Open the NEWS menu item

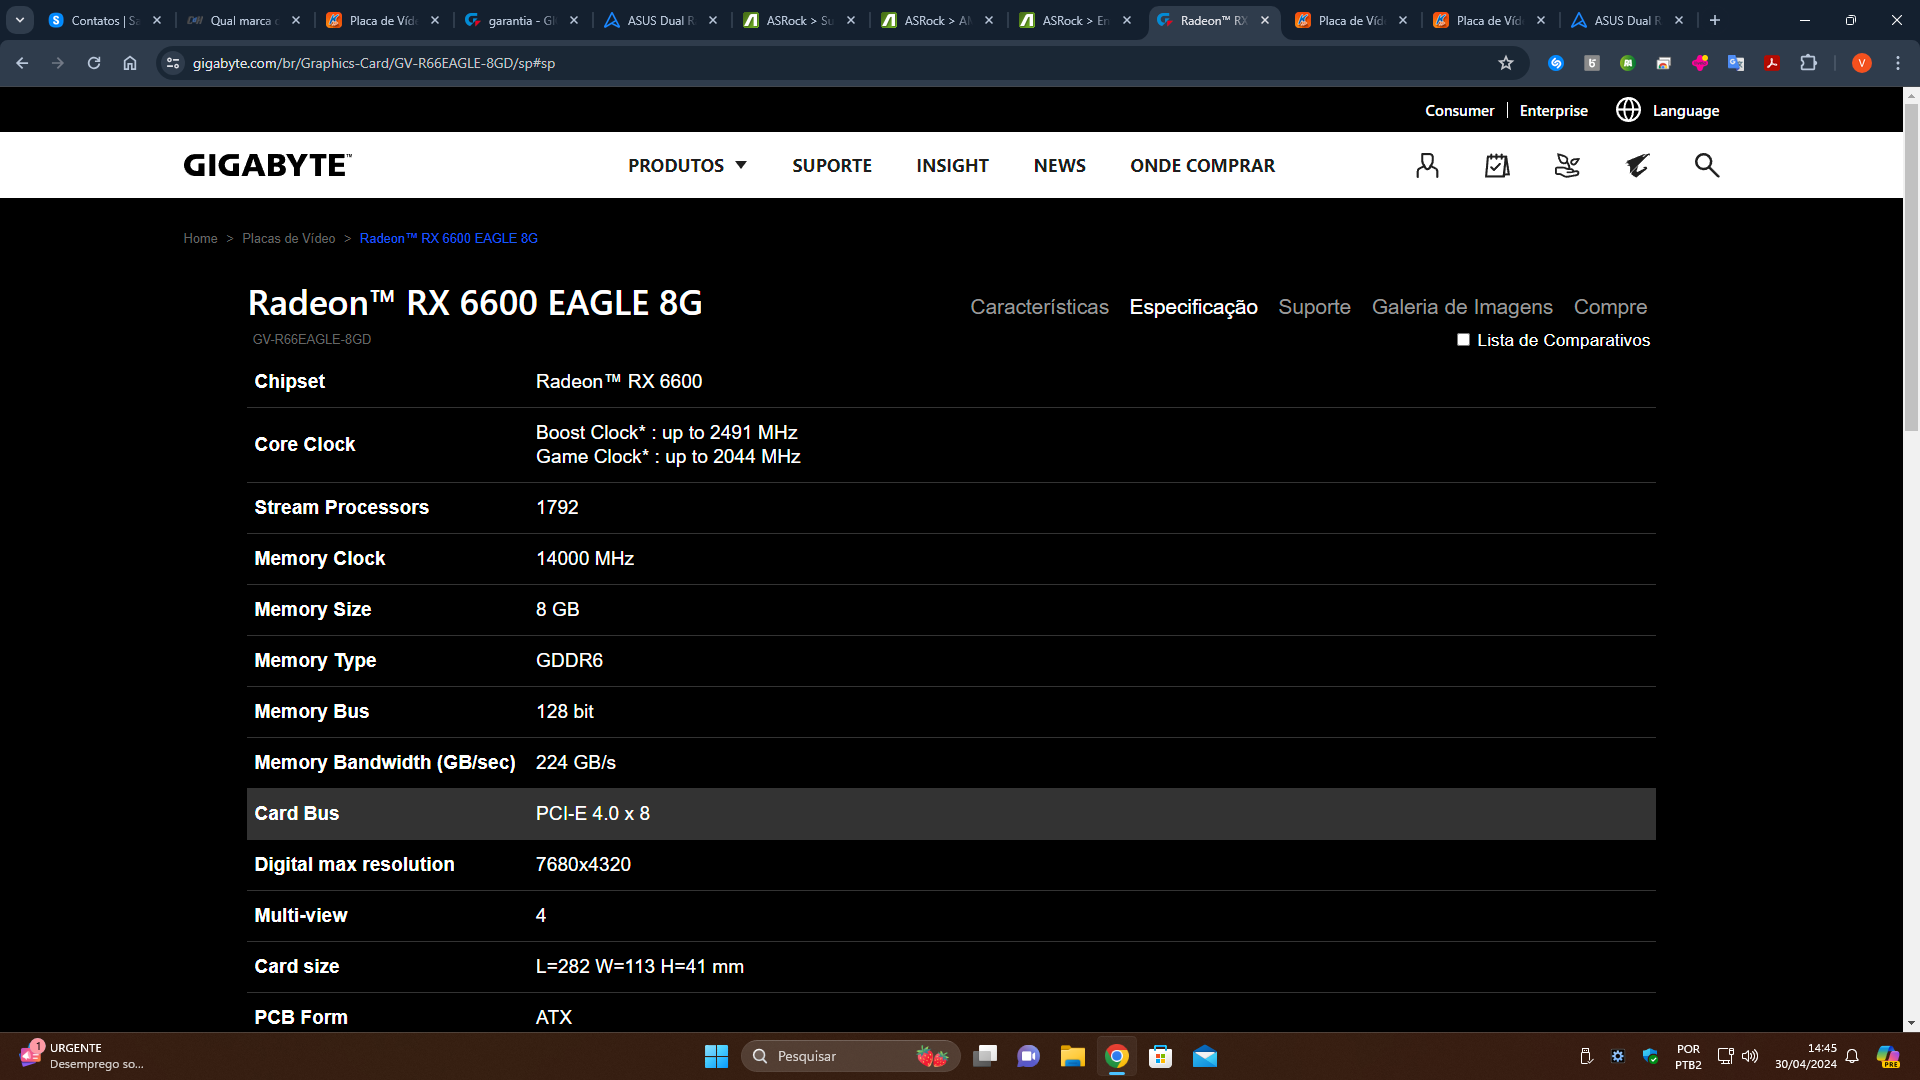coord(1060,165)
